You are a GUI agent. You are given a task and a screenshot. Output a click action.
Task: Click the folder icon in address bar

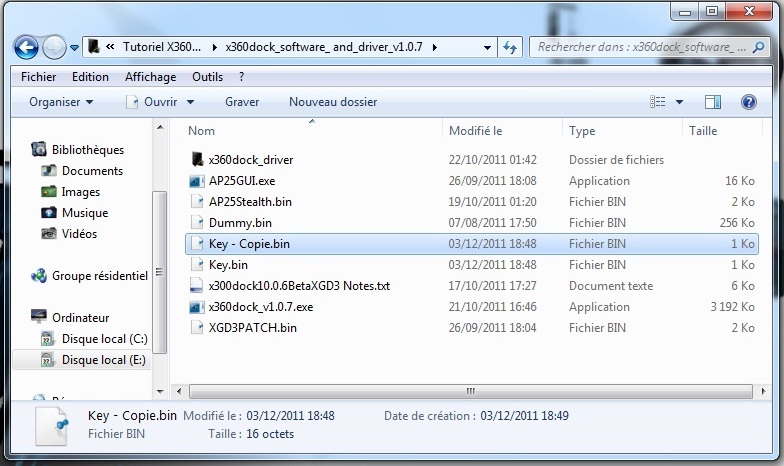(94, 46)
